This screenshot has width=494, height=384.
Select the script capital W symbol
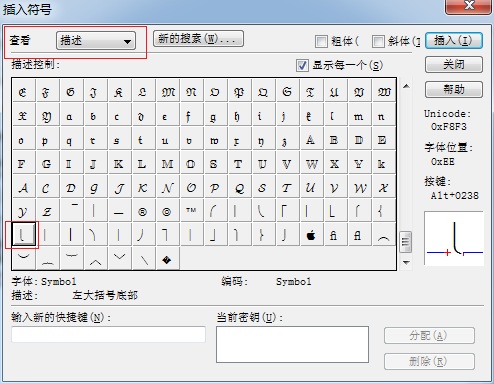tap(359, 188)
